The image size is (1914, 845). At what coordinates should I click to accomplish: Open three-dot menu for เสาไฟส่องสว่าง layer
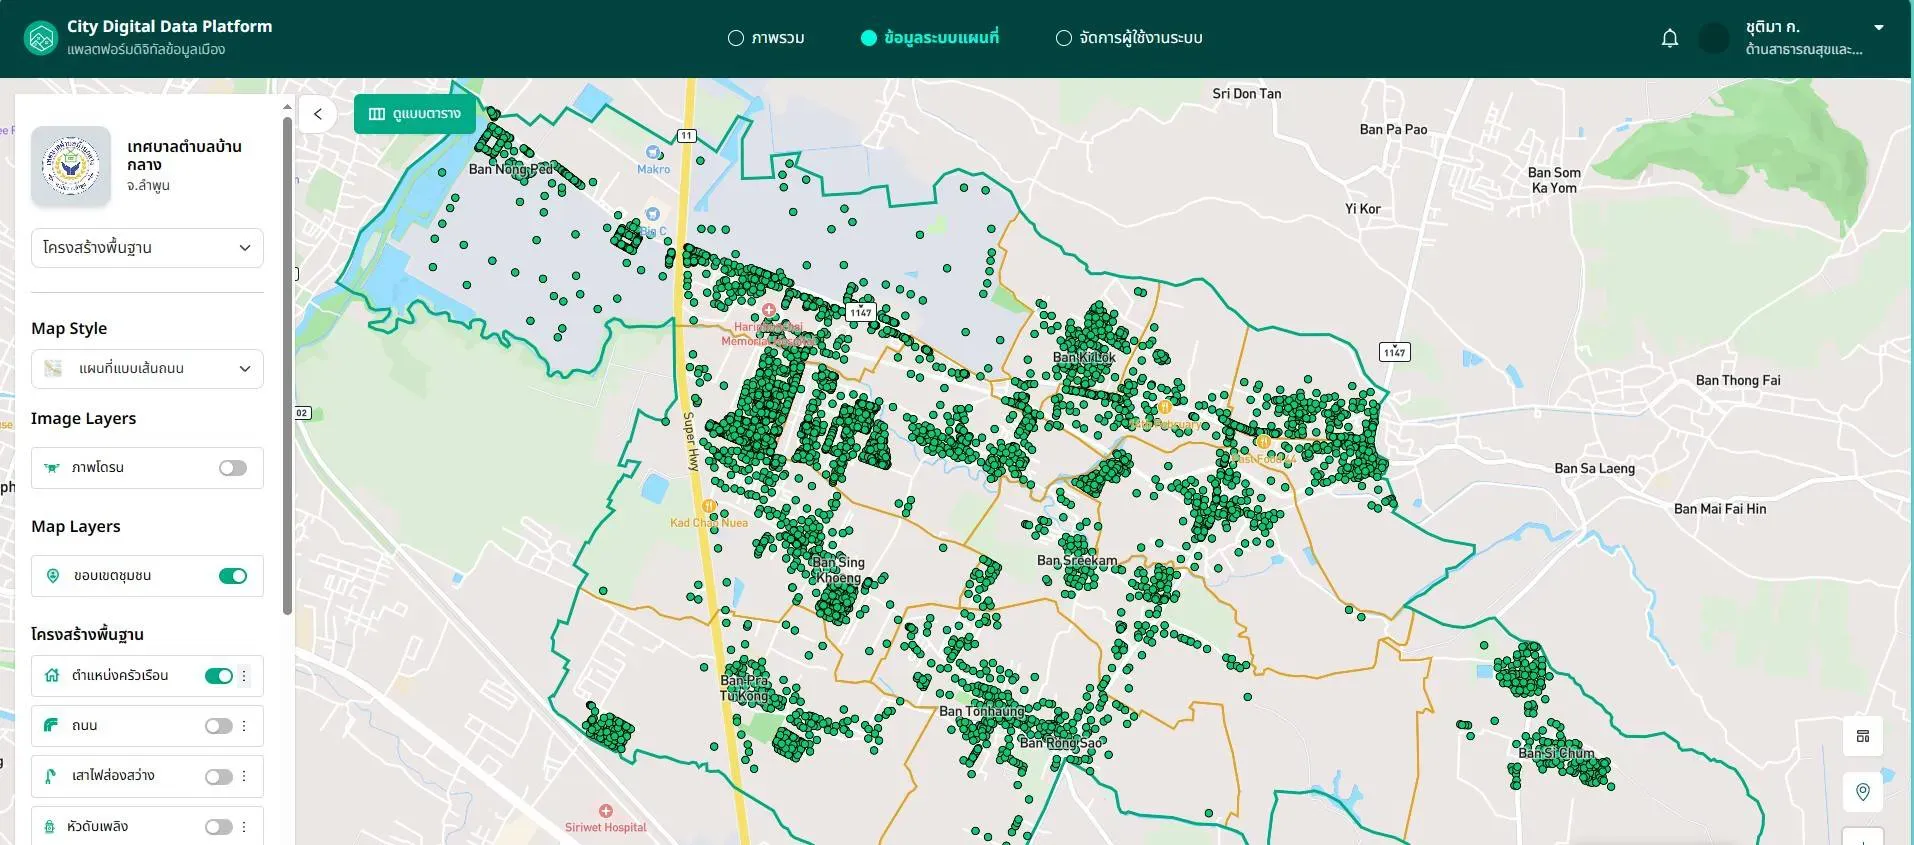[244, 776]
